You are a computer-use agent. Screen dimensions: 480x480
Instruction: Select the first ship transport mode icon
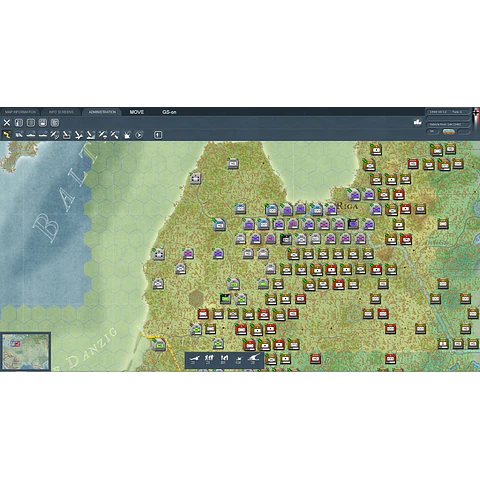(x=31, y=135)
